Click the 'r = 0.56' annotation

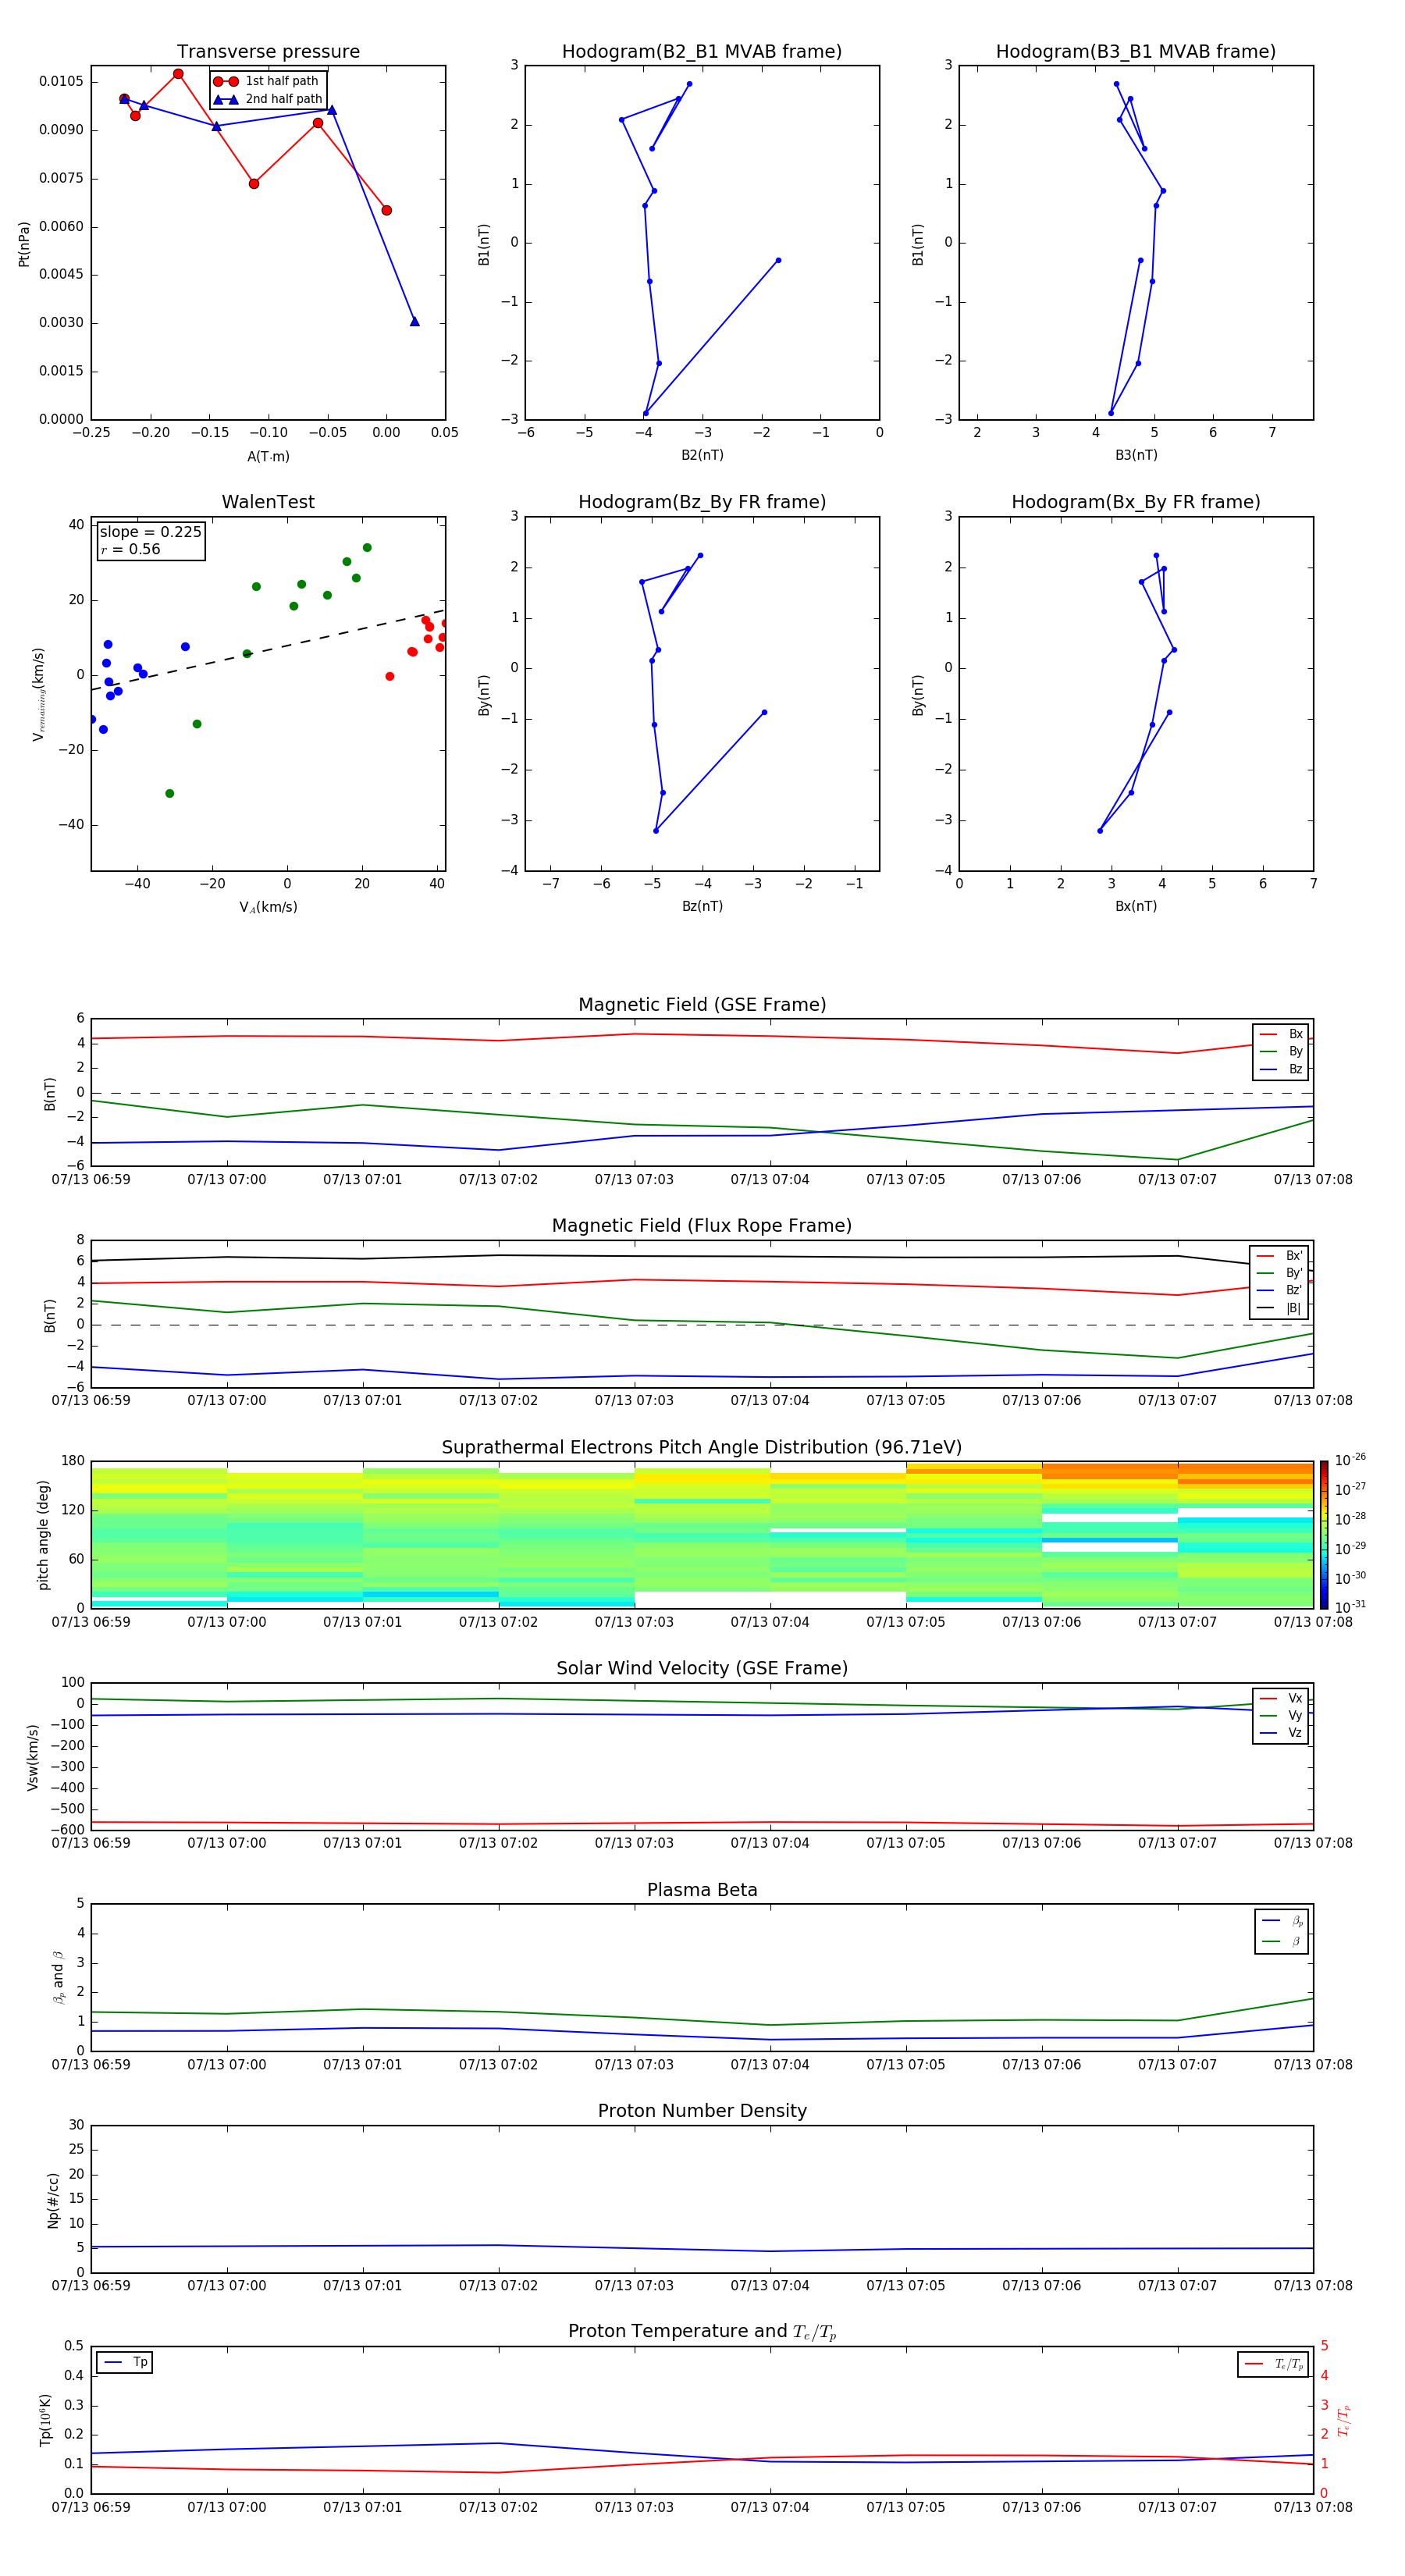[x=130, y=549]
